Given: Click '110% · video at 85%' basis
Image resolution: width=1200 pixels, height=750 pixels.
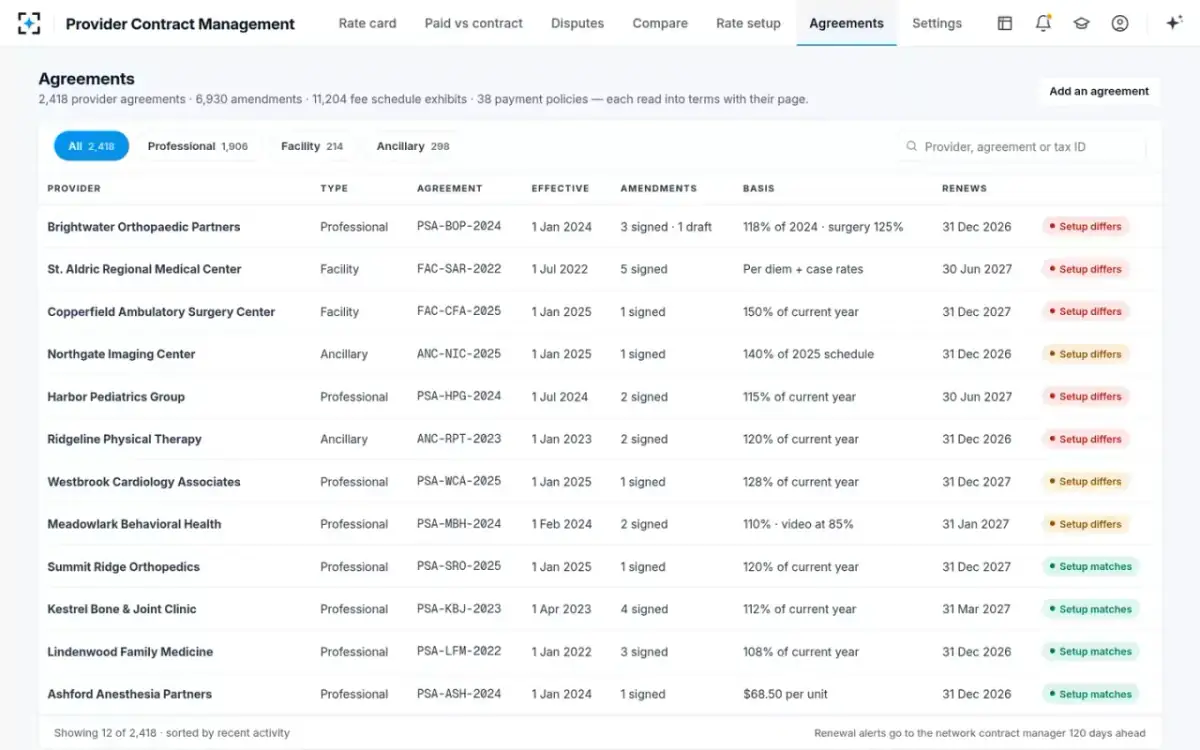Looking at the screenshot, I should pyautogui.click(x=798, y=524).
